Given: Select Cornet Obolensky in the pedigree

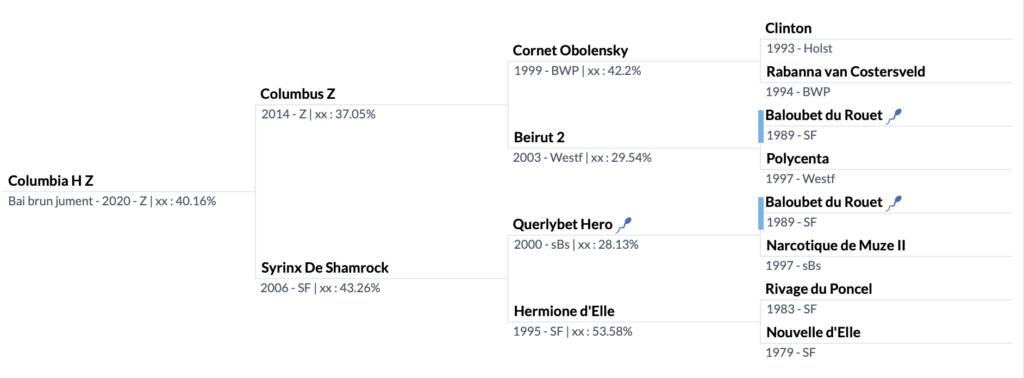Looking at the screenshot, I should 571,50.
